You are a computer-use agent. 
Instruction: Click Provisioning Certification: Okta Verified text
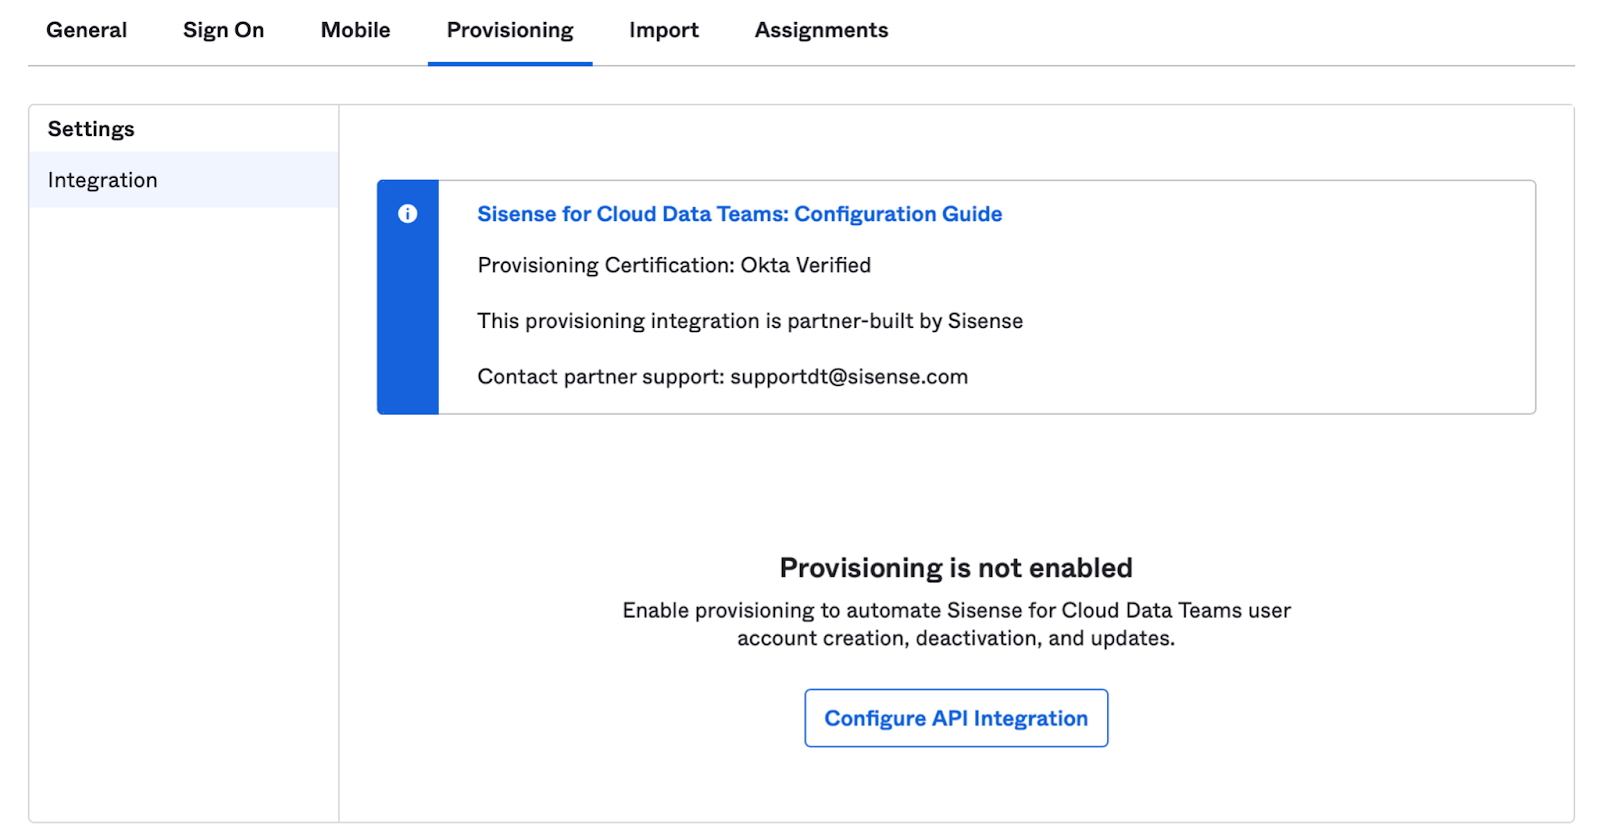674,265
